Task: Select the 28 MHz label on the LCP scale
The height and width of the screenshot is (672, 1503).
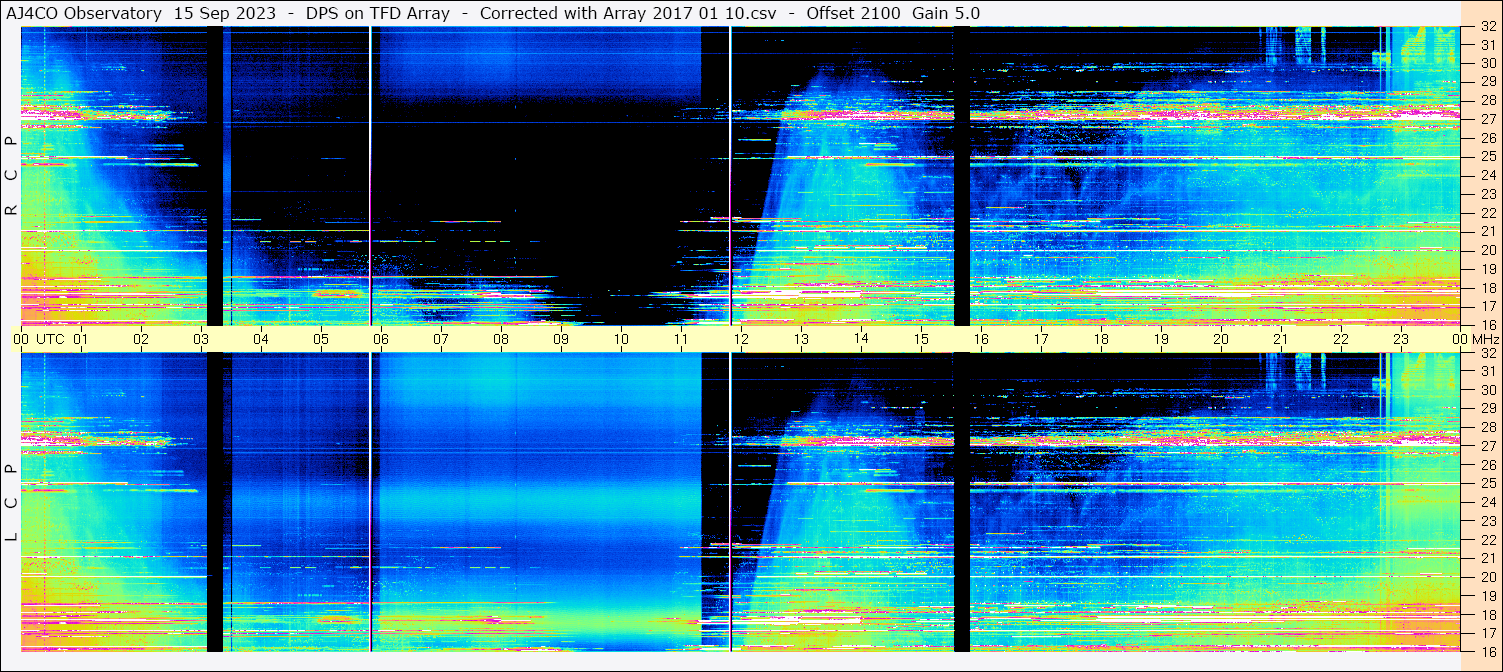Action: tap(1487, 428)
